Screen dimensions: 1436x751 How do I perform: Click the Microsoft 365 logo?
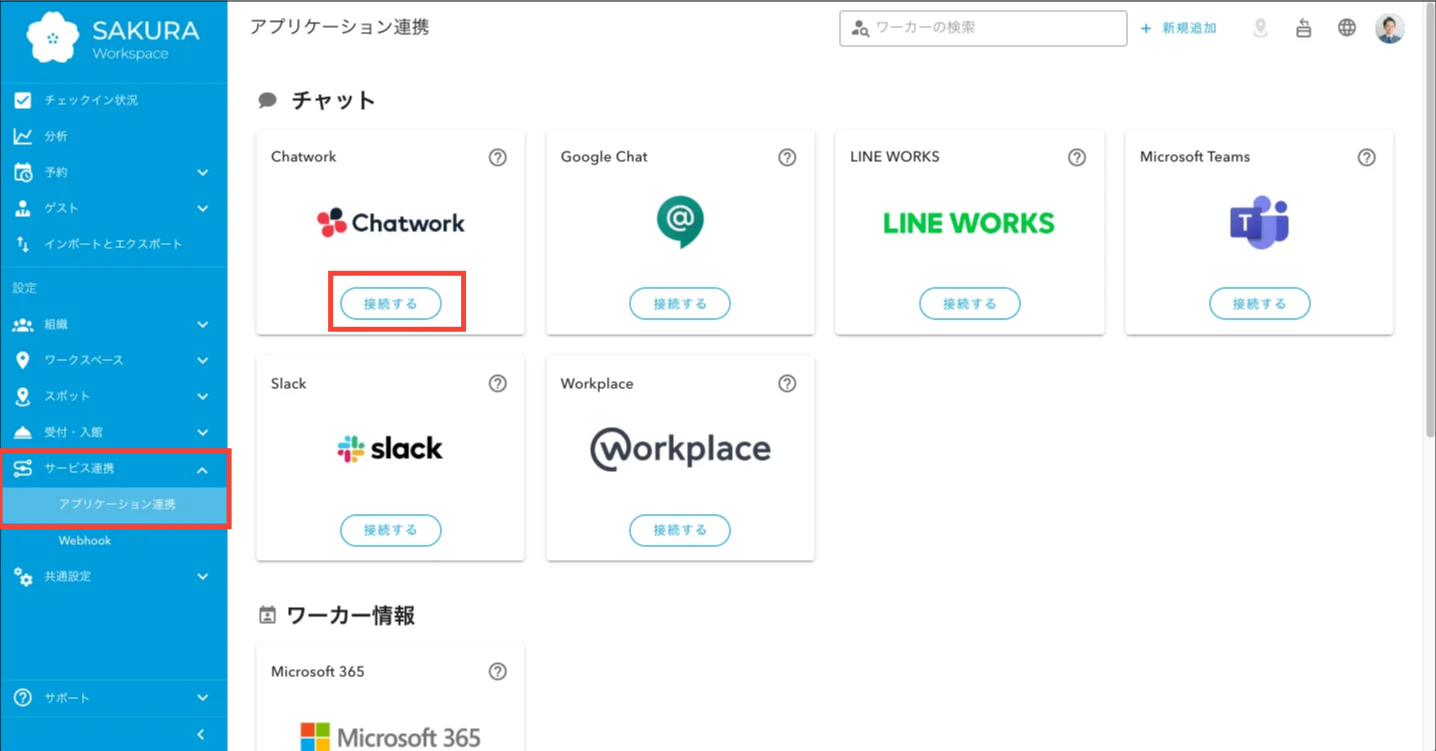pyautogui.click(x=391, y=738)
